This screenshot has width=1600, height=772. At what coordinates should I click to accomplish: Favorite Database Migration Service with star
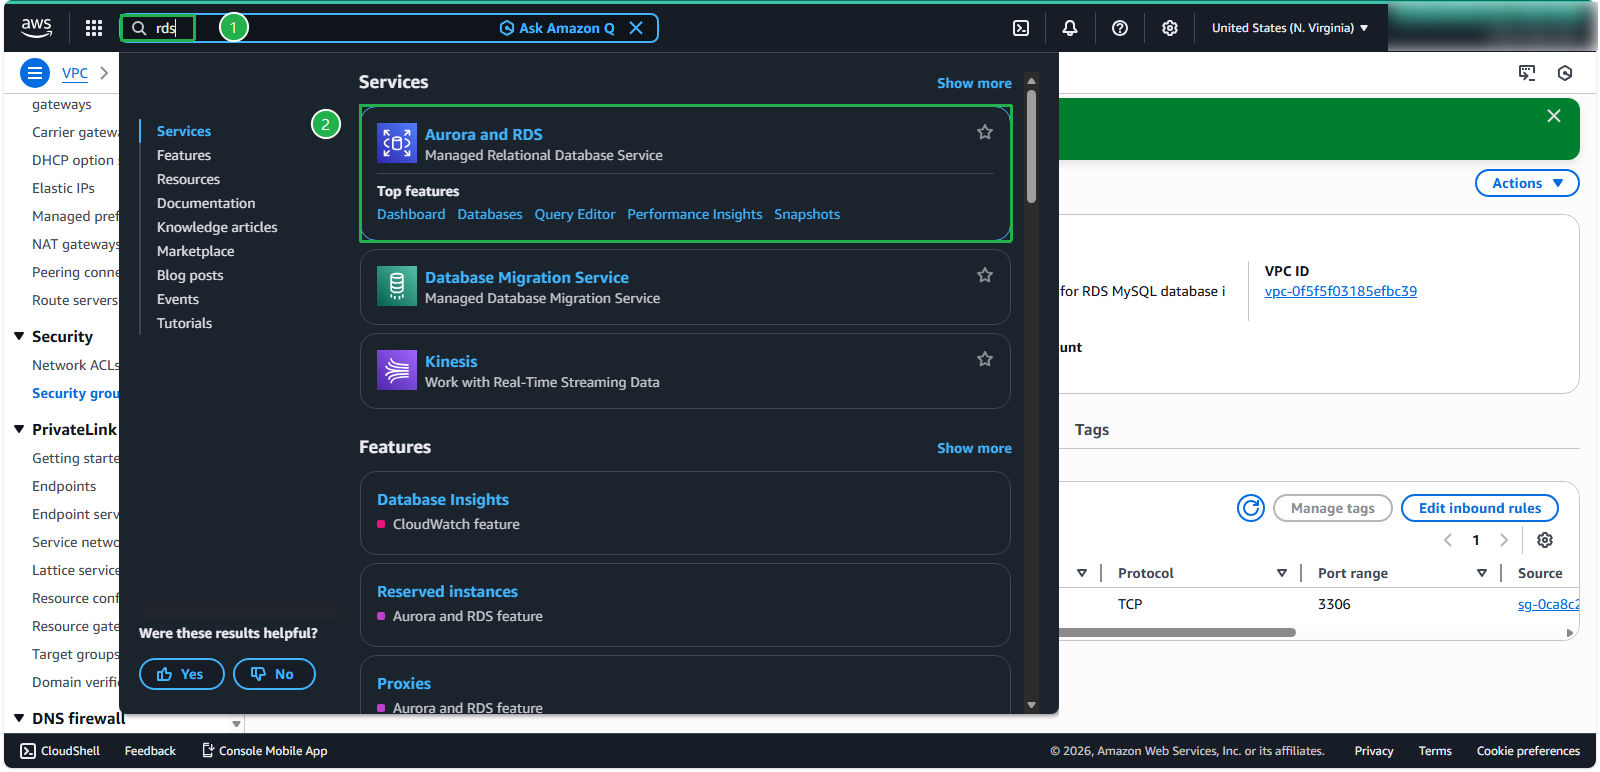985,275
